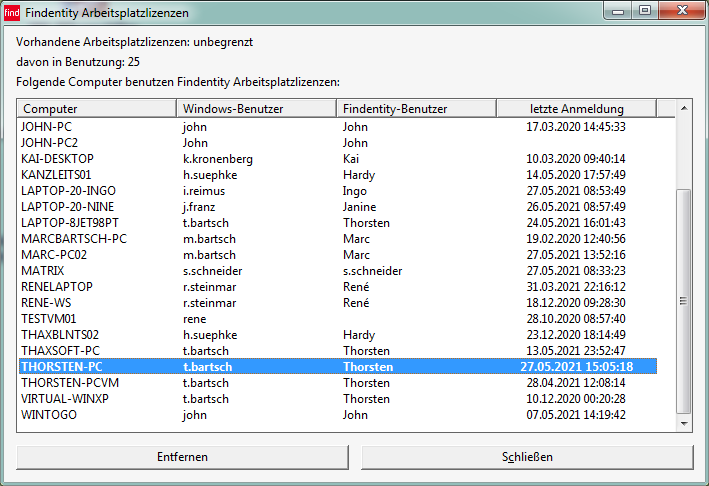Sort by letzte Anmeldung column header
Viewport: 709px width, 486px height.
[577, 109]
